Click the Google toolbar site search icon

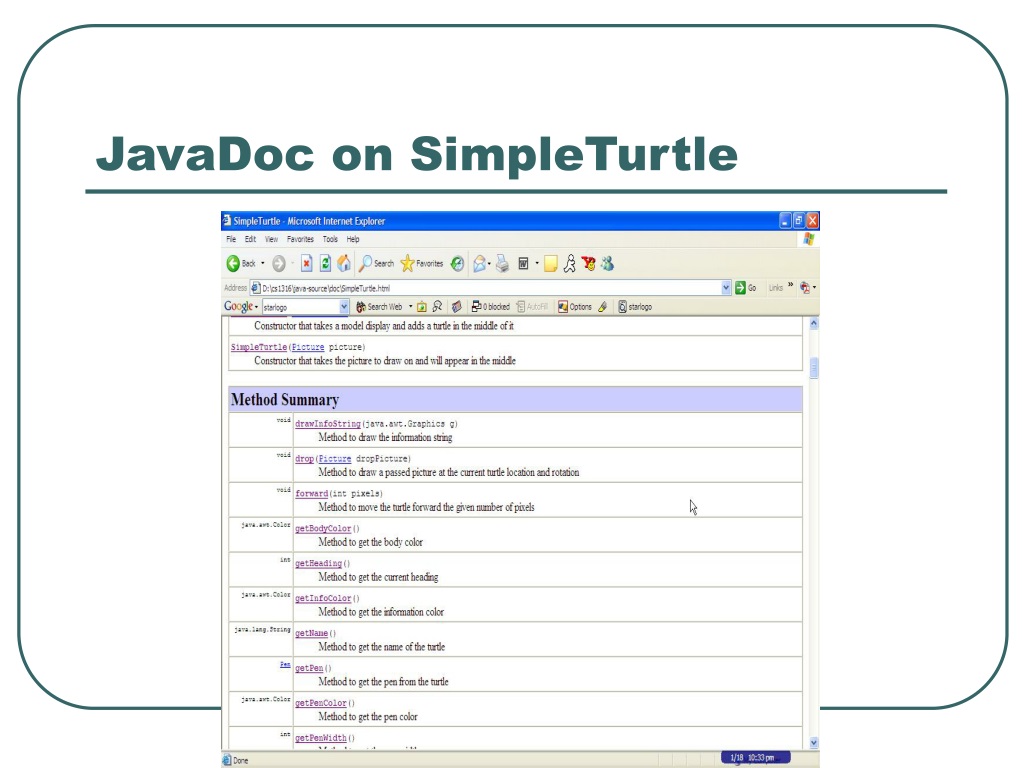[437, 306]
